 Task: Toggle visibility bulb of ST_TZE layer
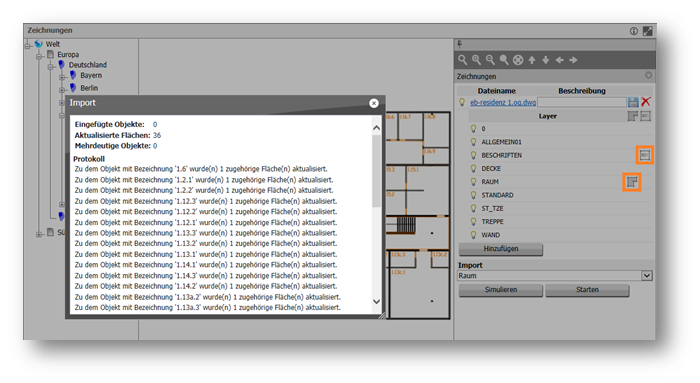click(473, 208)
